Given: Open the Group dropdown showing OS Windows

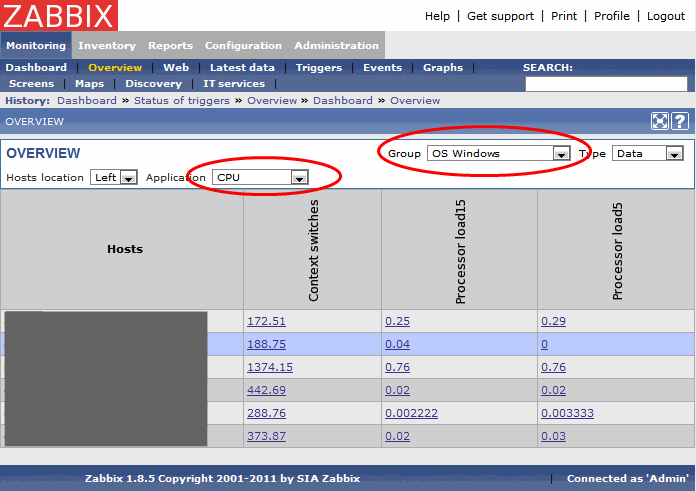Looking at the screenshot, I should (x=497, y=154).
